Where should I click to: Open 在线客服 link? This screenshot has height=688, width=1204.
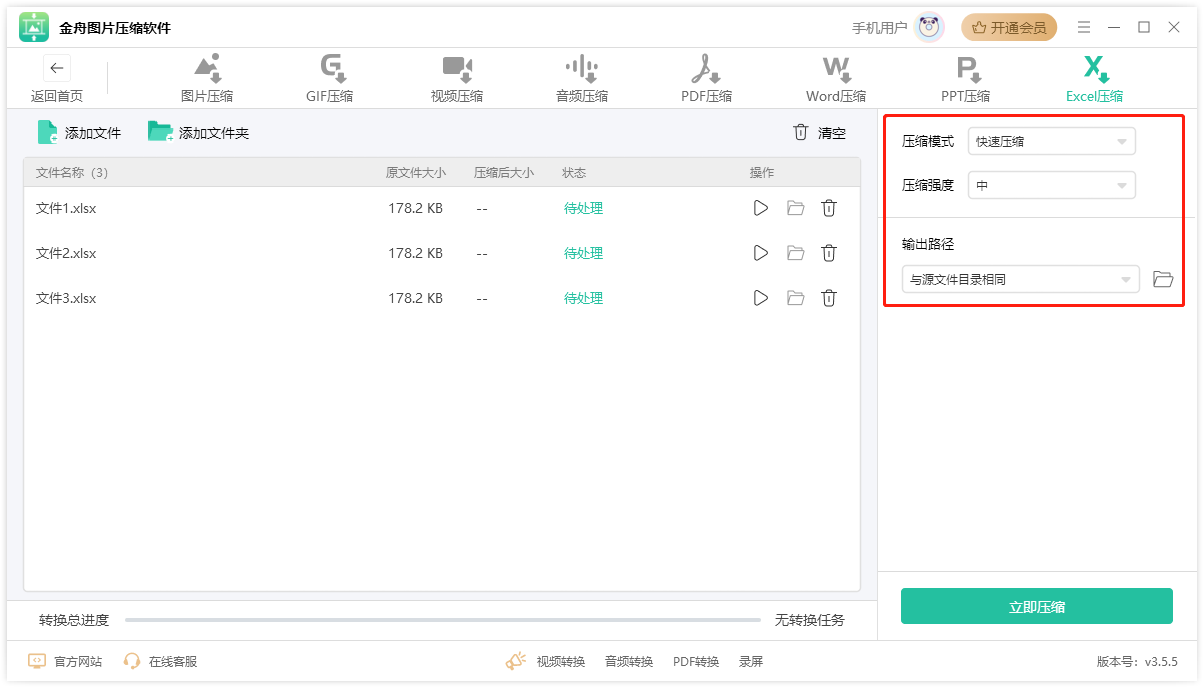pos(161,661)
